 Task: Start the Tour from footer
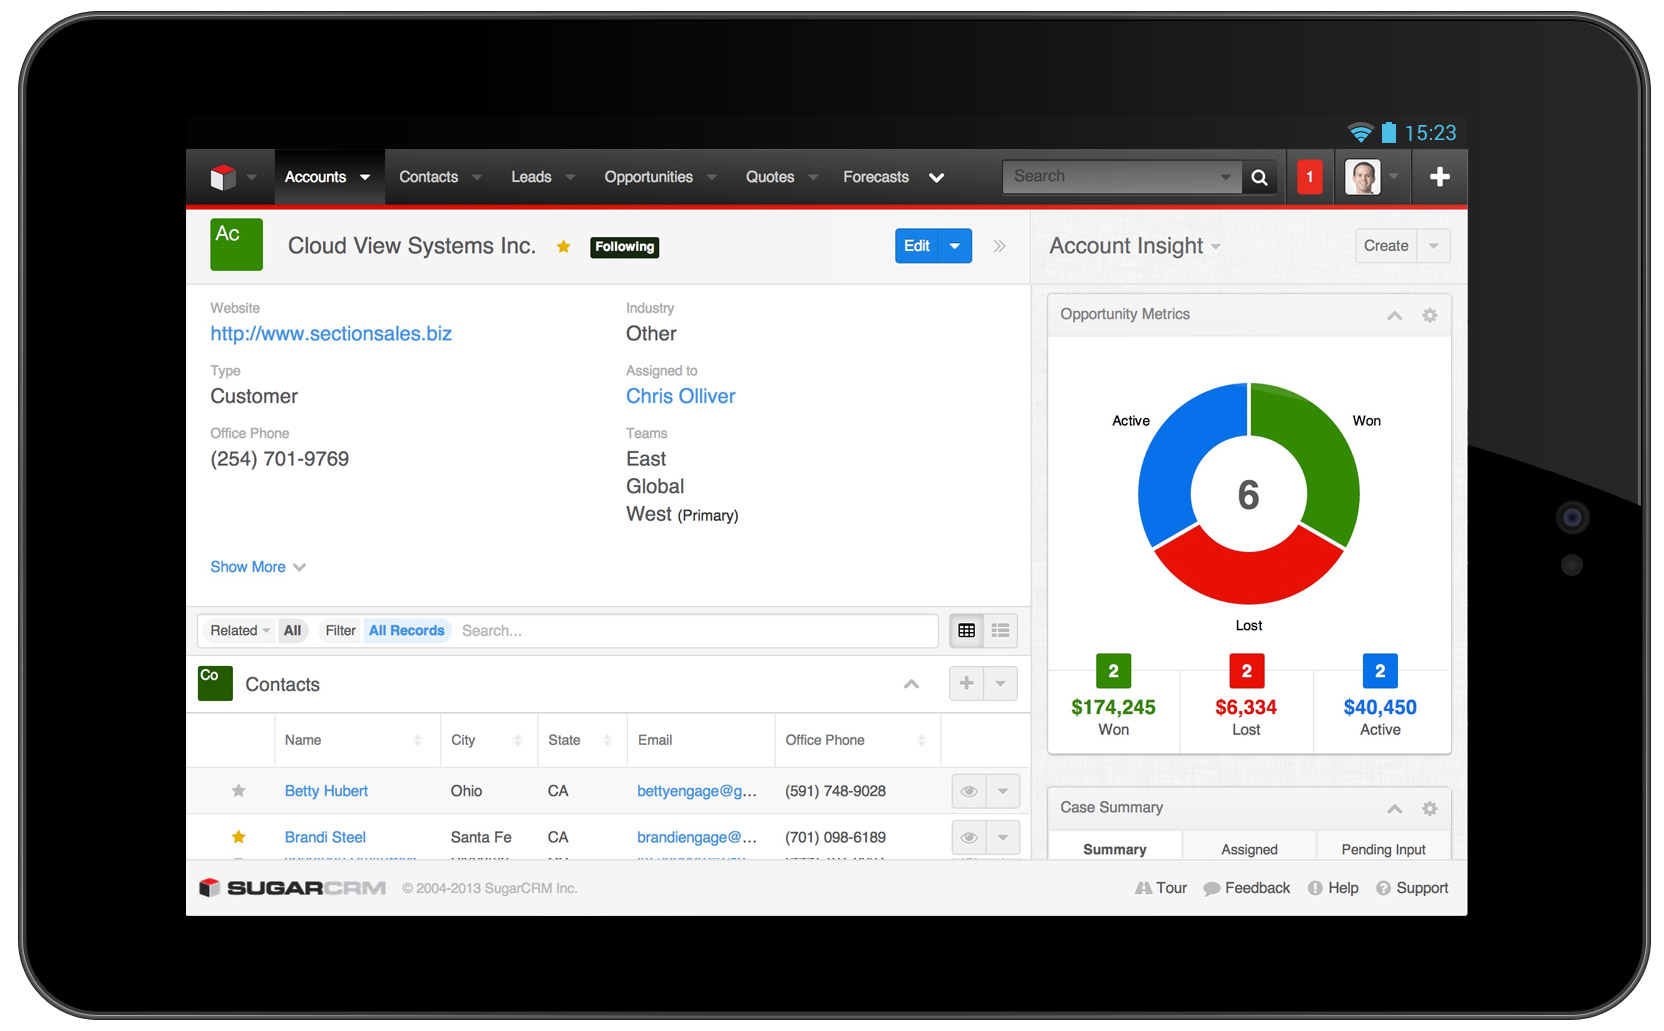click(1161, 888)
